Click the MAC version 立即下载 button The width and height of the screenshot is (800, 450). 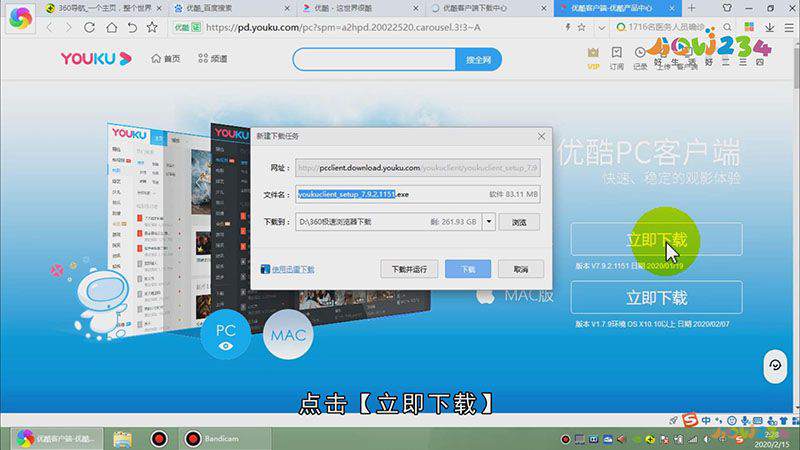657,297
